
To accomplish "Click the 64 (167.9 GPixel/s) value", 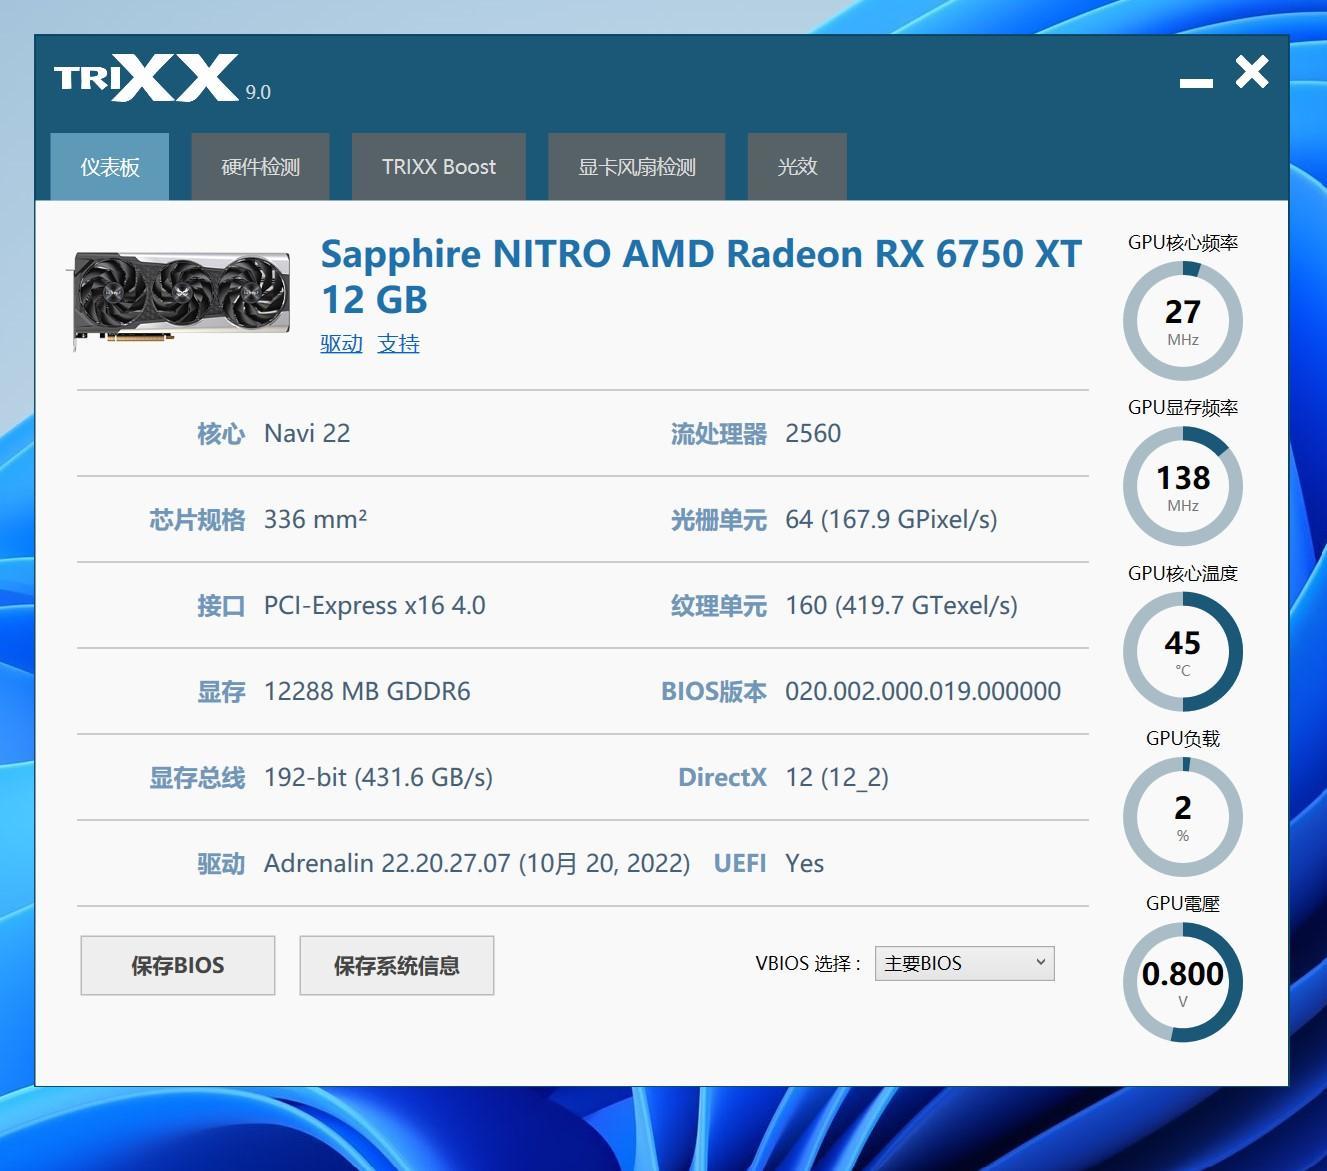I will 891,519.
